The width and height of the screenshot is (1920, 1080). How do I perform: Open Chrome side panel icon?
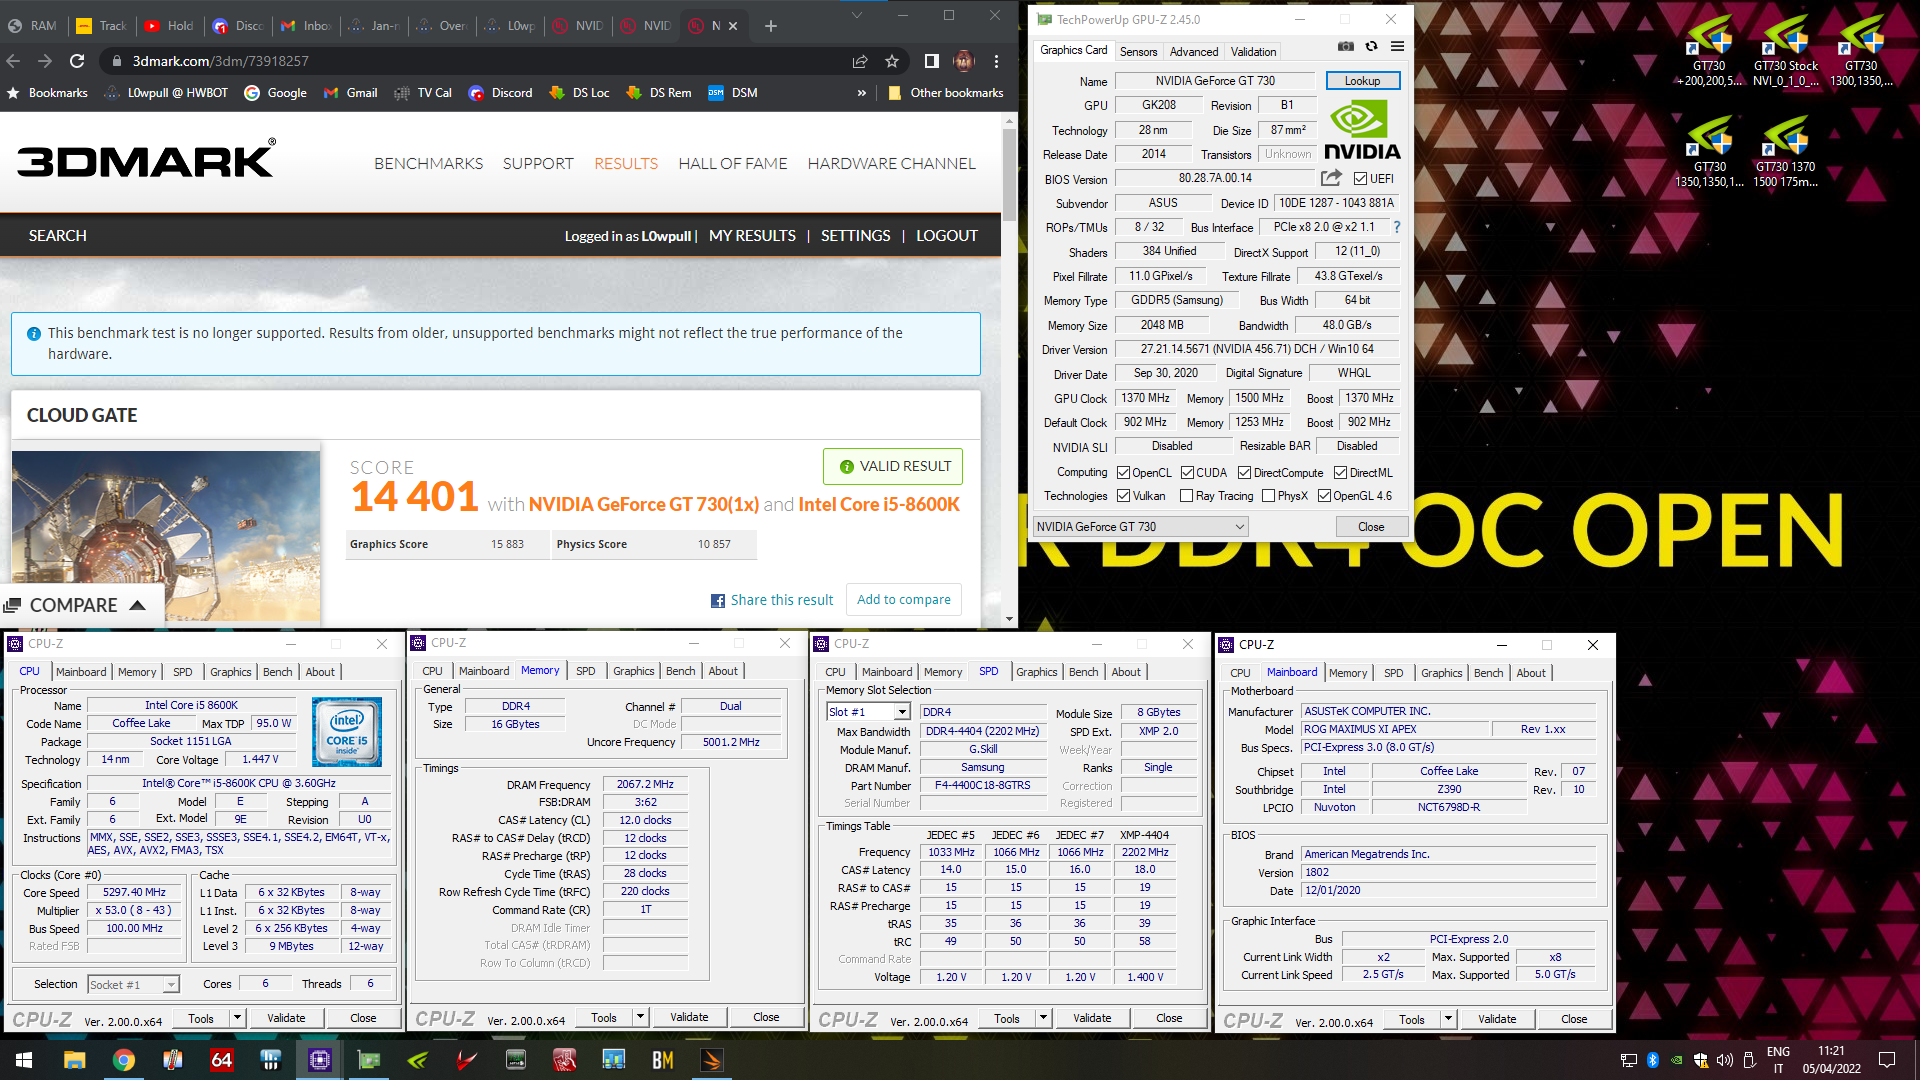click(931, 61)
